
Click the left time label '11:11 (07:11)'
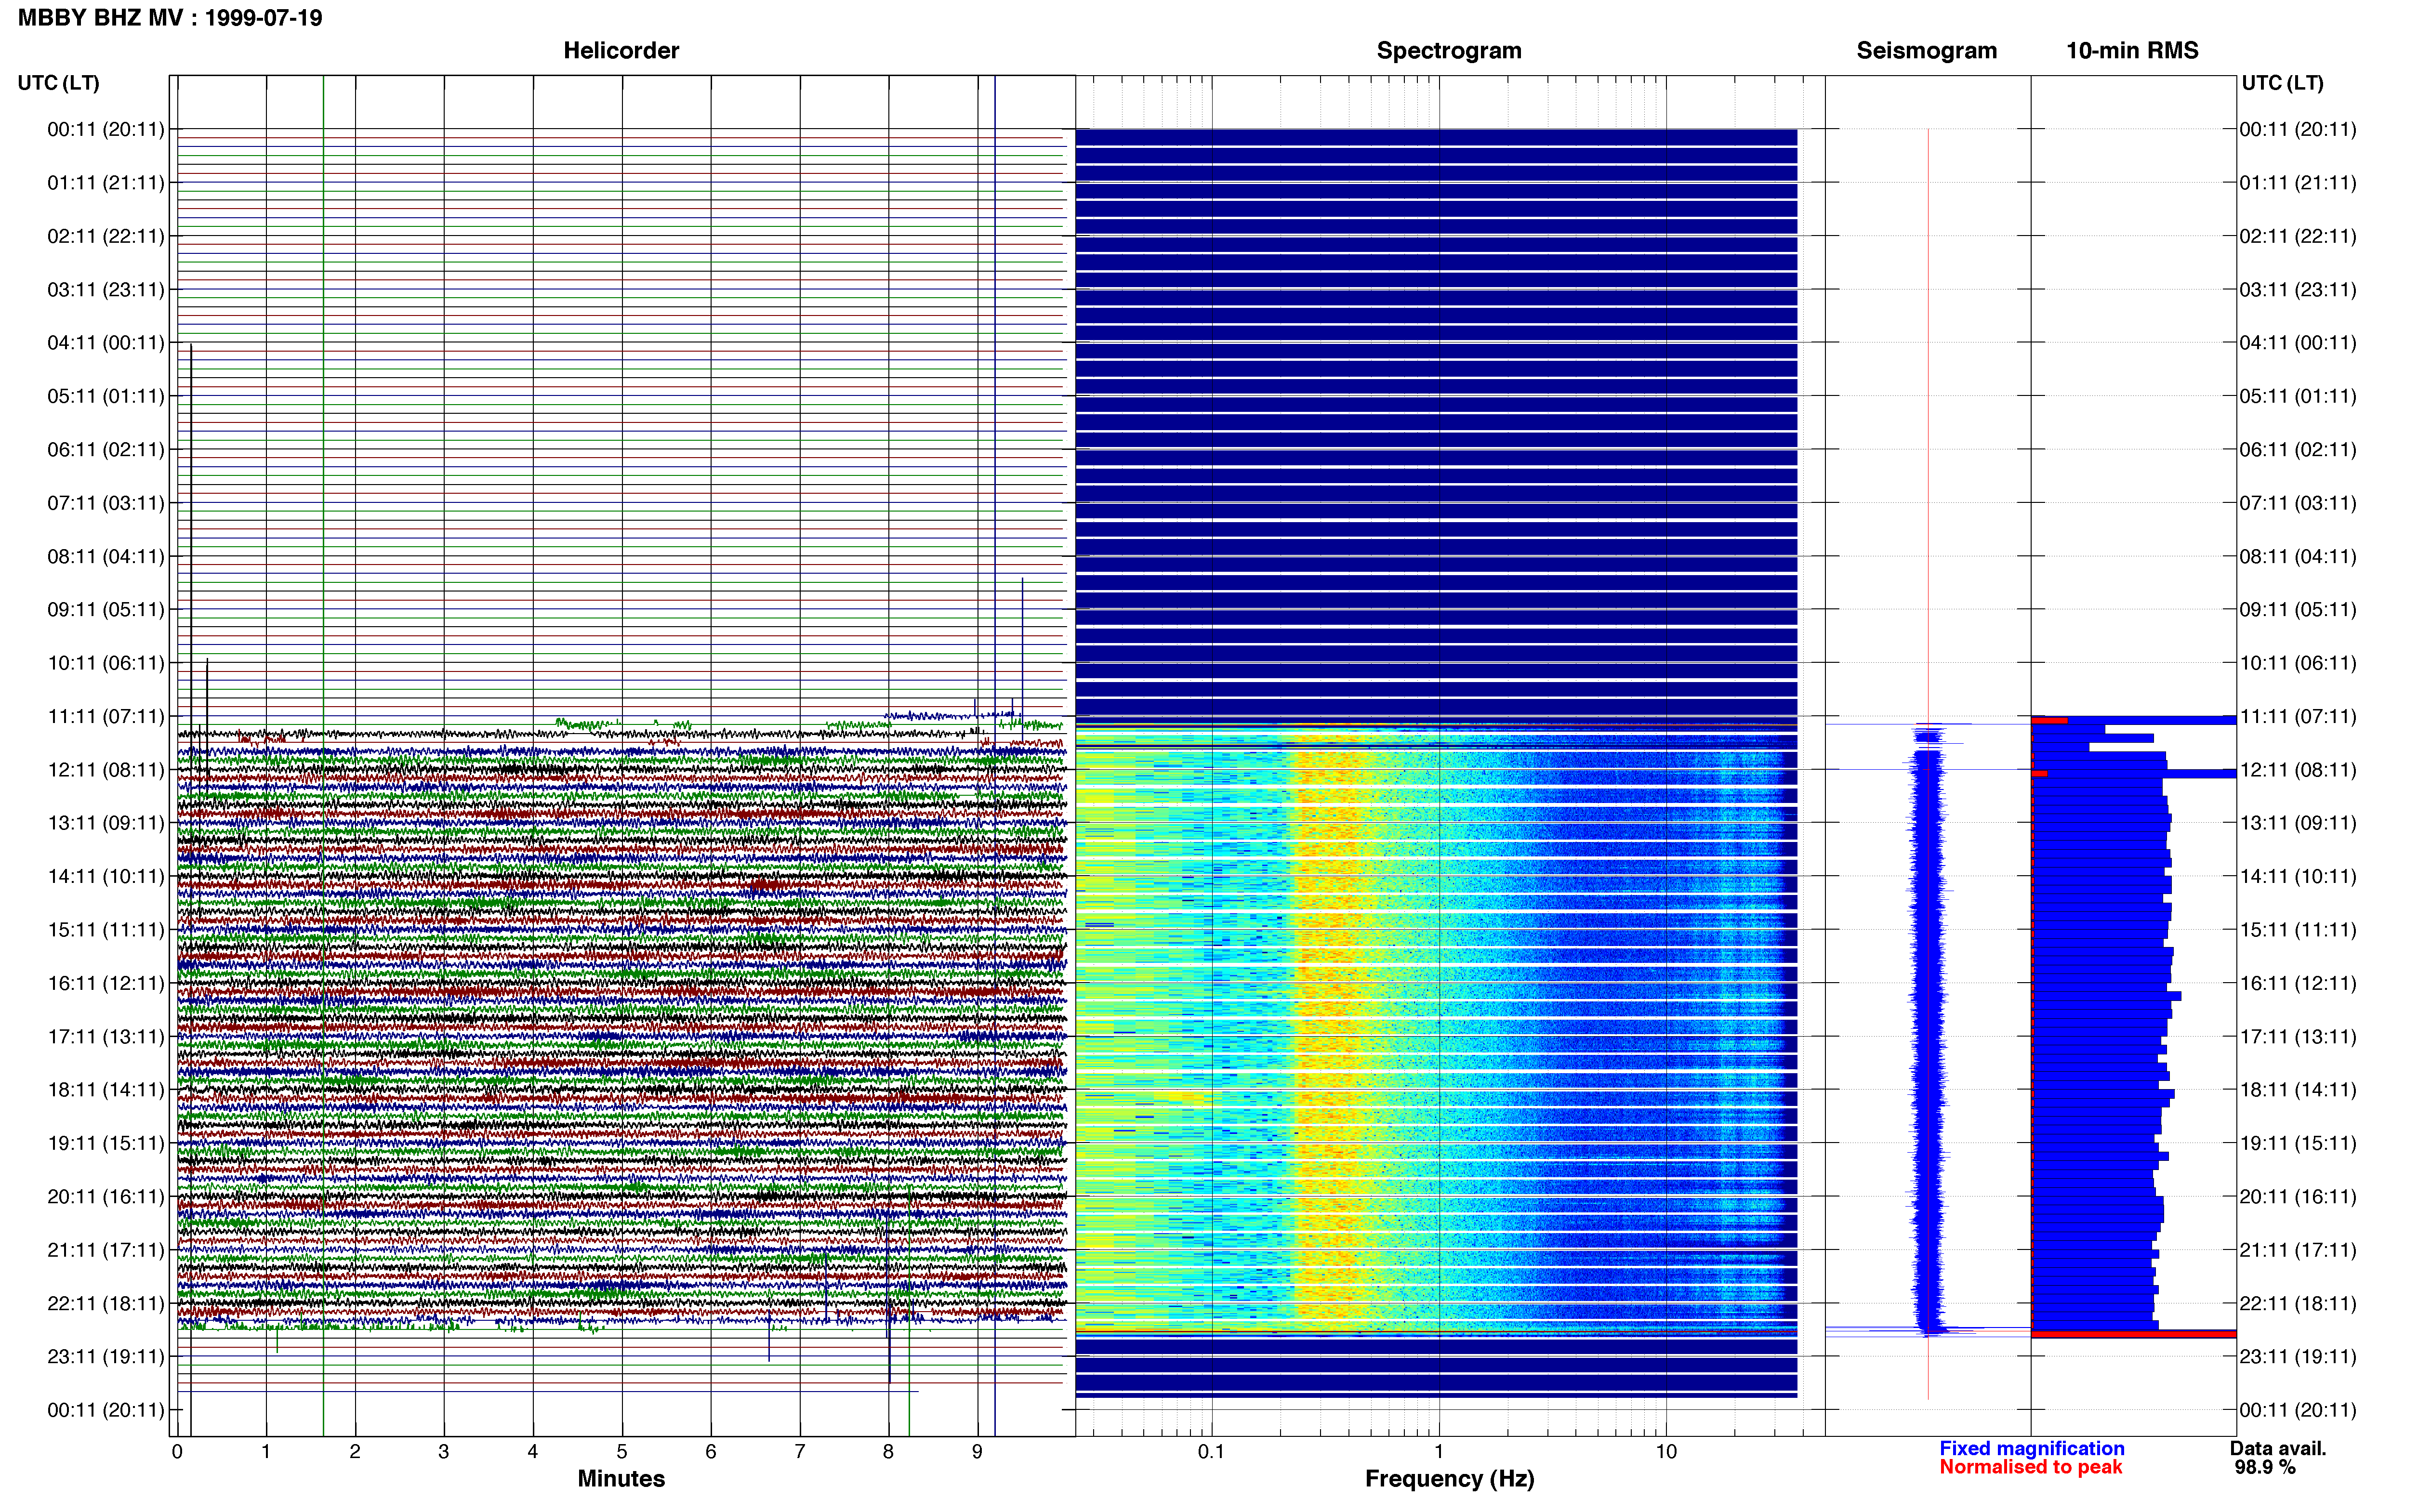(106, 716)
